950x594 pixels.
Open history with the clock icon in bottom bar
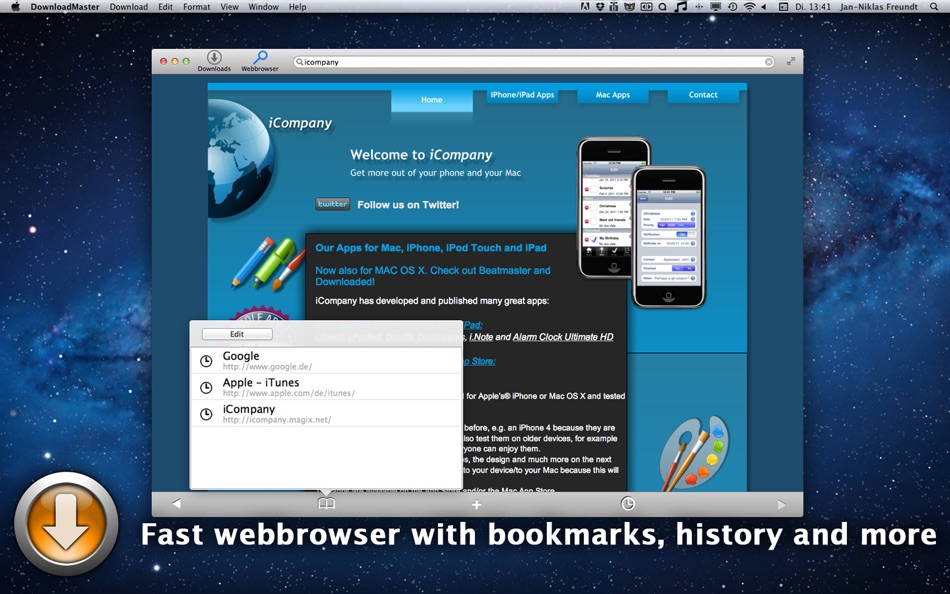(628, 503)
